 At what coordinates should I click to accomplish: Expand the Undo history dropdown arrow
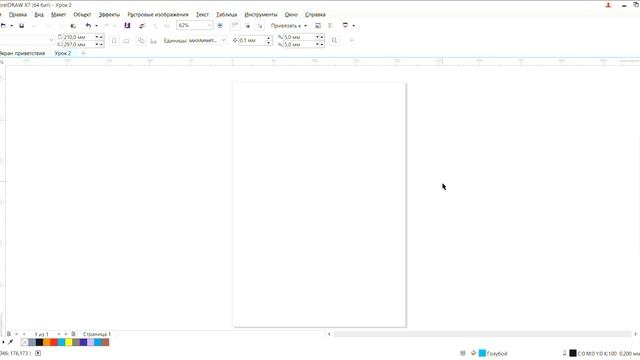click(x=96, y=26)
